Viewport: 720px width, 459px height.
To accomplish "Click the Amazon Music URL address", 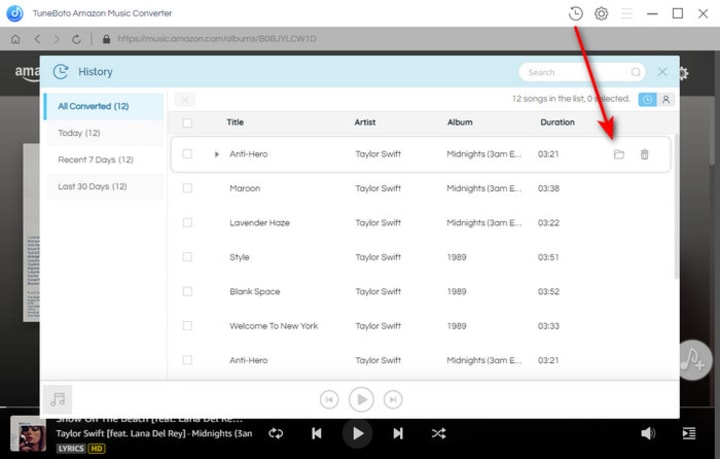I will [217, 39].
